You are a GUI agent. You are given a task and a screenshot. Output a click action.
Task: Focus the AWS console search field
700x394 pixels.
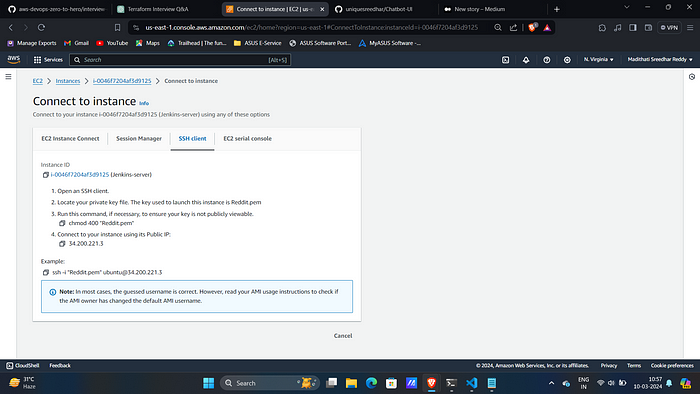pos(180,60)
